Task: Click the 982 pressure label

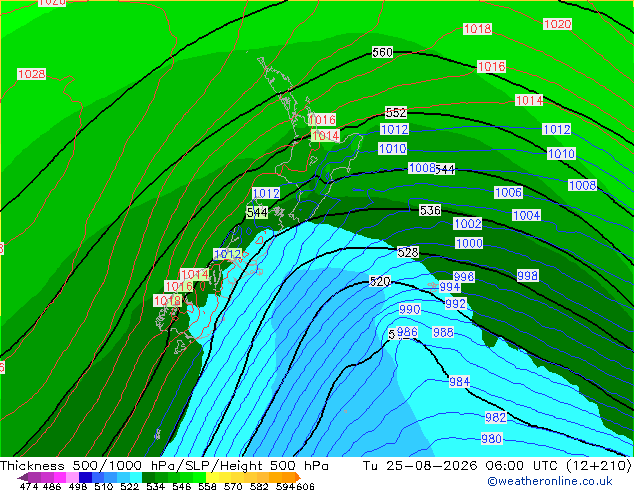Action: 495,417
